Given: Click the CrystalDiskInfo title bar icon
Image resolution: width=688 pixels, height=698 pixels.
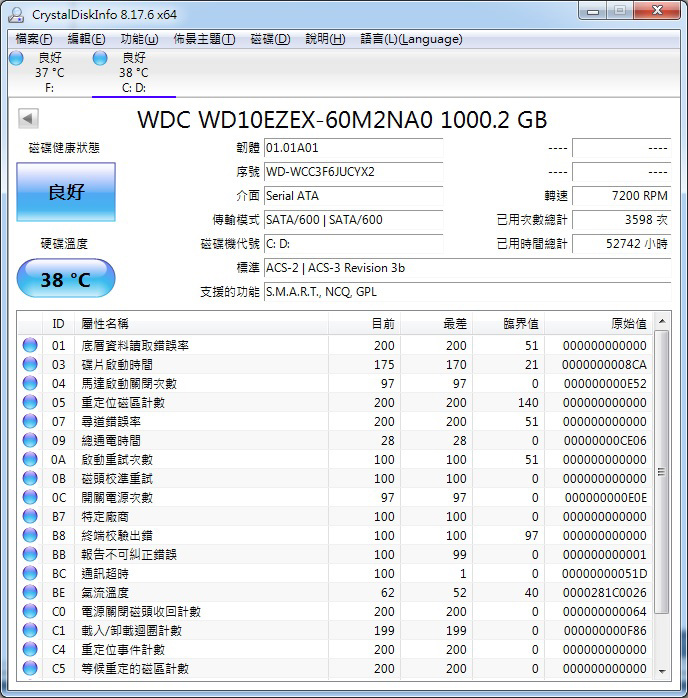Looking at the screenshot, I should click(x=16, y=14).
